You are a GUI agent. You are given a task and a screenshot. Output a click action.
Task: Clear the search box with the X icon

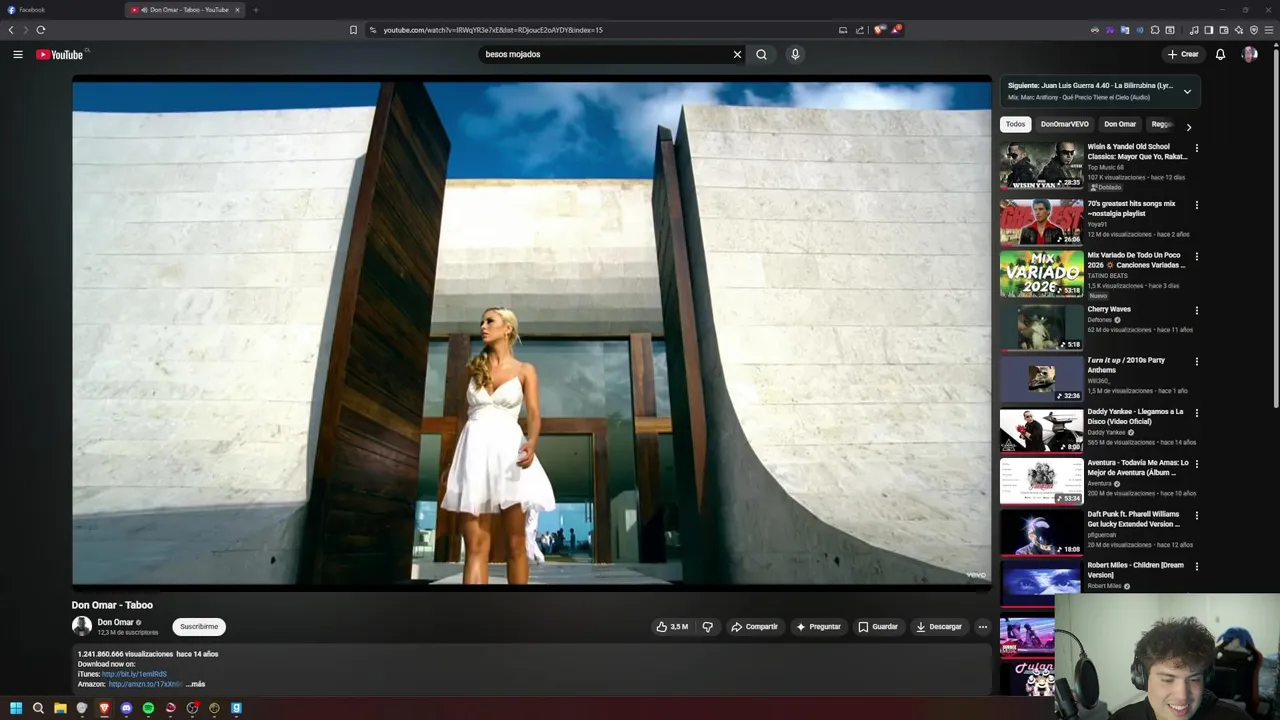(738, 54)
